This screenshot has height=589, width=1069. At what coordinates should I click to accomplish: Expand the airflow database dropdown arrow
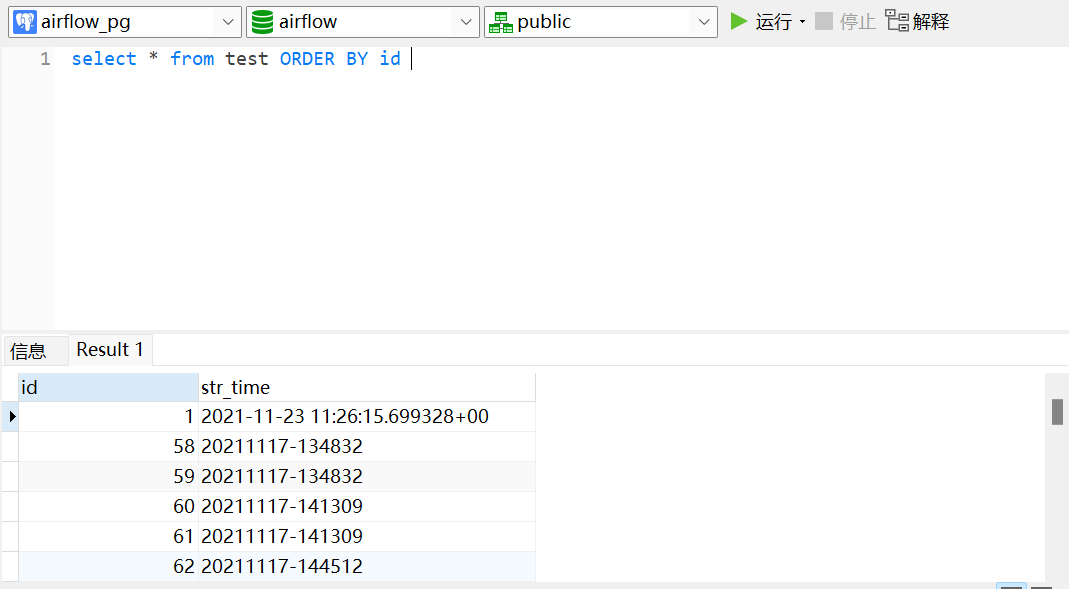[466, 22]
